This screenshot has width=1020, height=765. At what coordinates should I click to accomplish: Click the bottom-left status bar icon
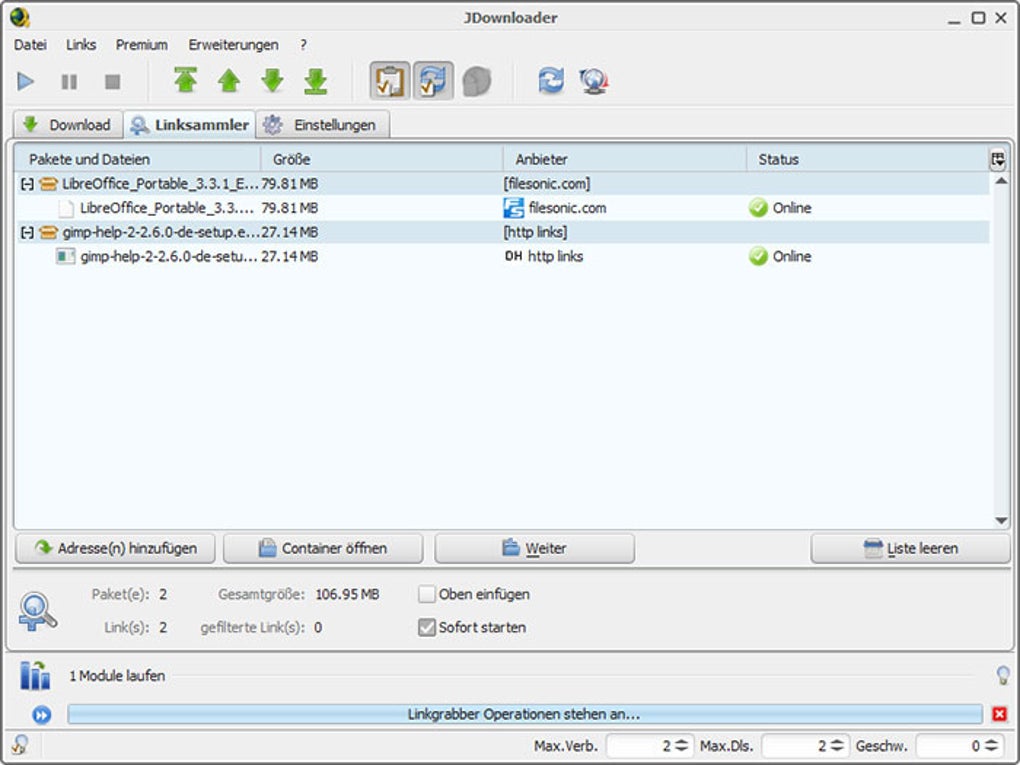point(20,745)
